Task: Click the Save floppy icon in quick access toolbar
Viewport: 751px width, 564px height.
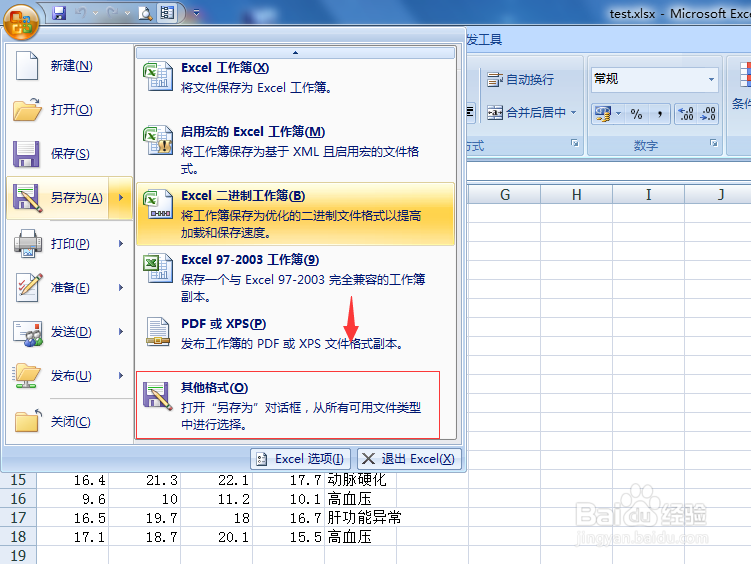Action: [x=59, y=13]
